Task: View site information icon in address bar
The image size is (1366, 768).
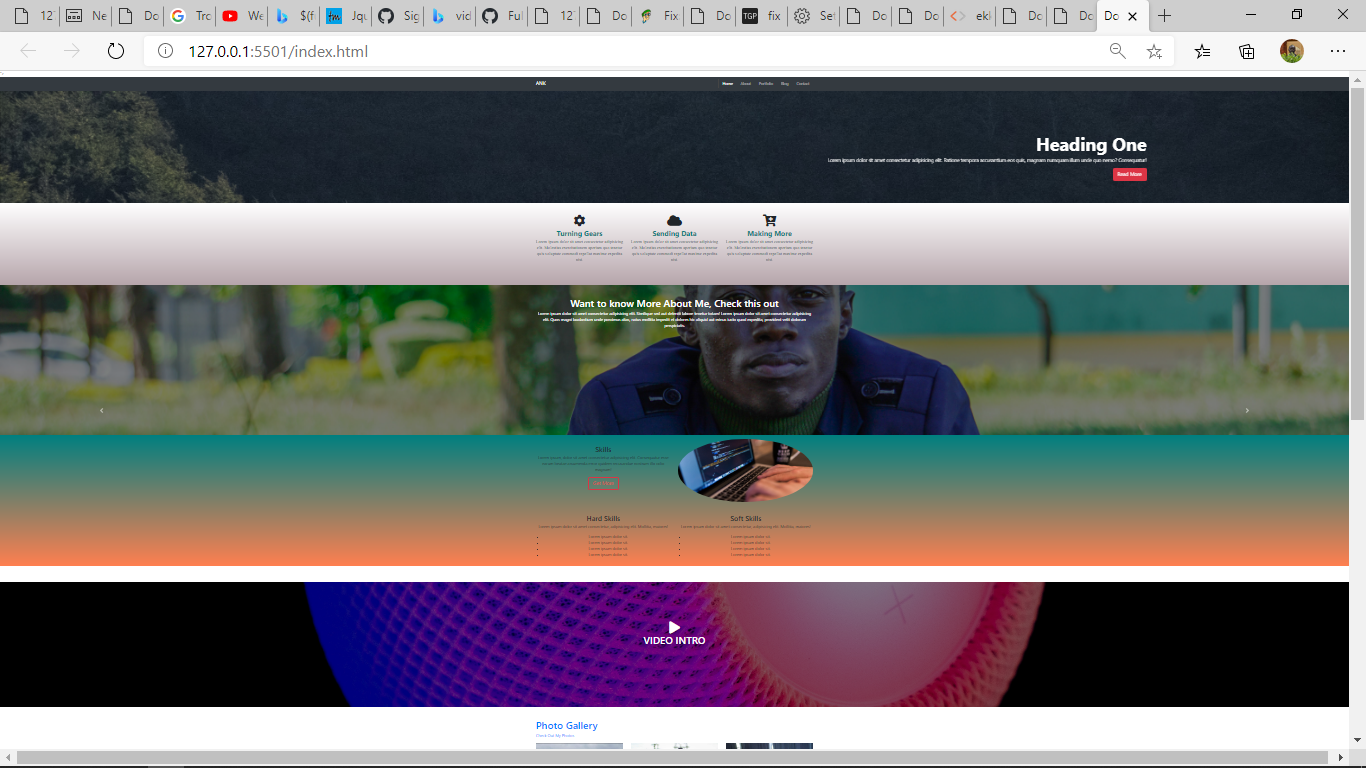Action: [x=166, y=51]
